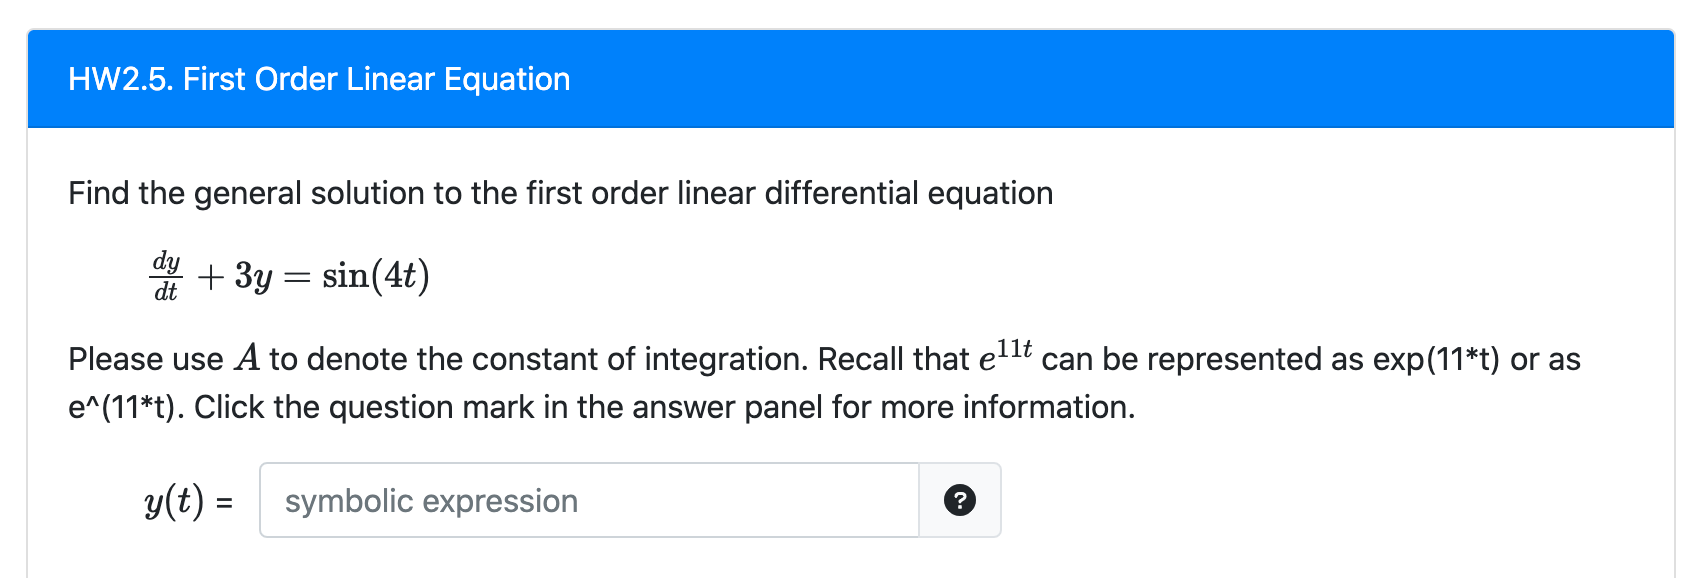Click the e^11t math expression
The image size is (1703, 578).
tap(1005, 355)
